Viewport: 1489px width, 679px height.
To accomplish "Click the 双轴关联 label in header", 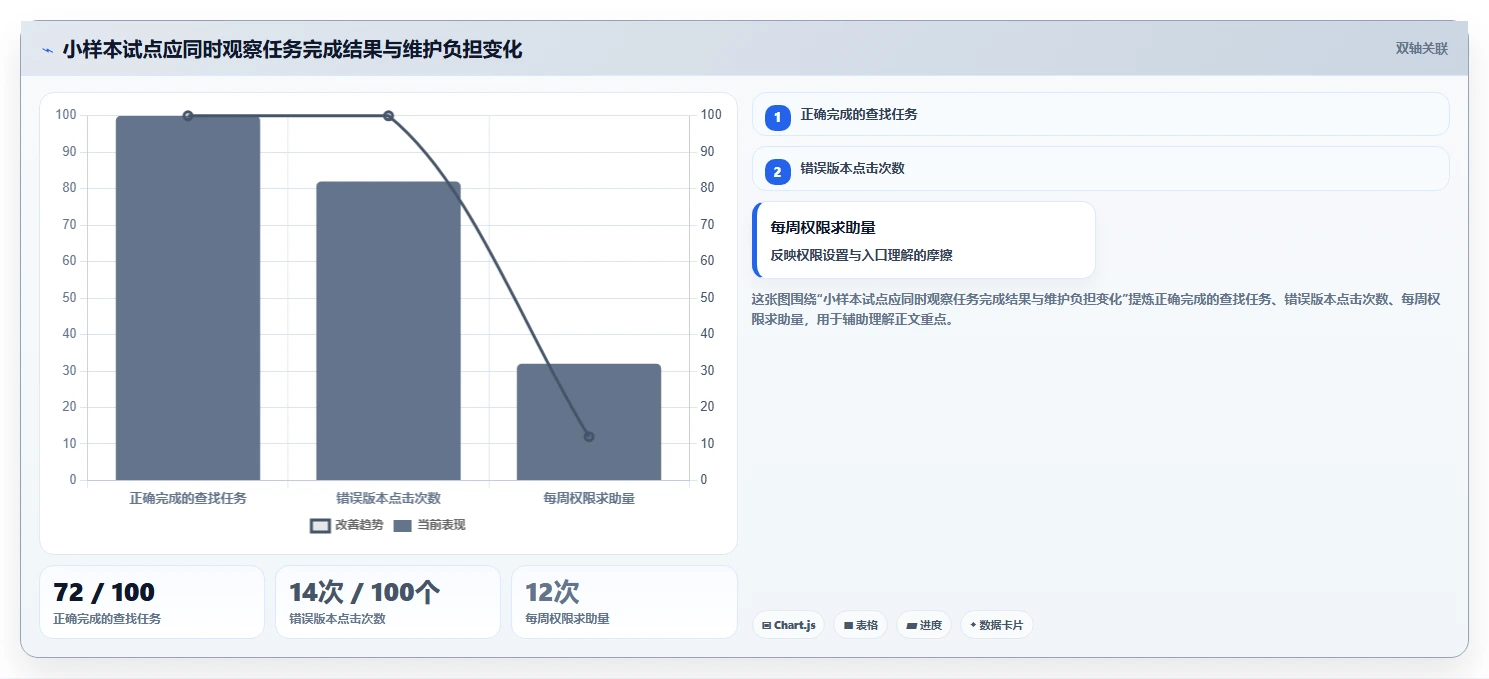I will 1421,49.
